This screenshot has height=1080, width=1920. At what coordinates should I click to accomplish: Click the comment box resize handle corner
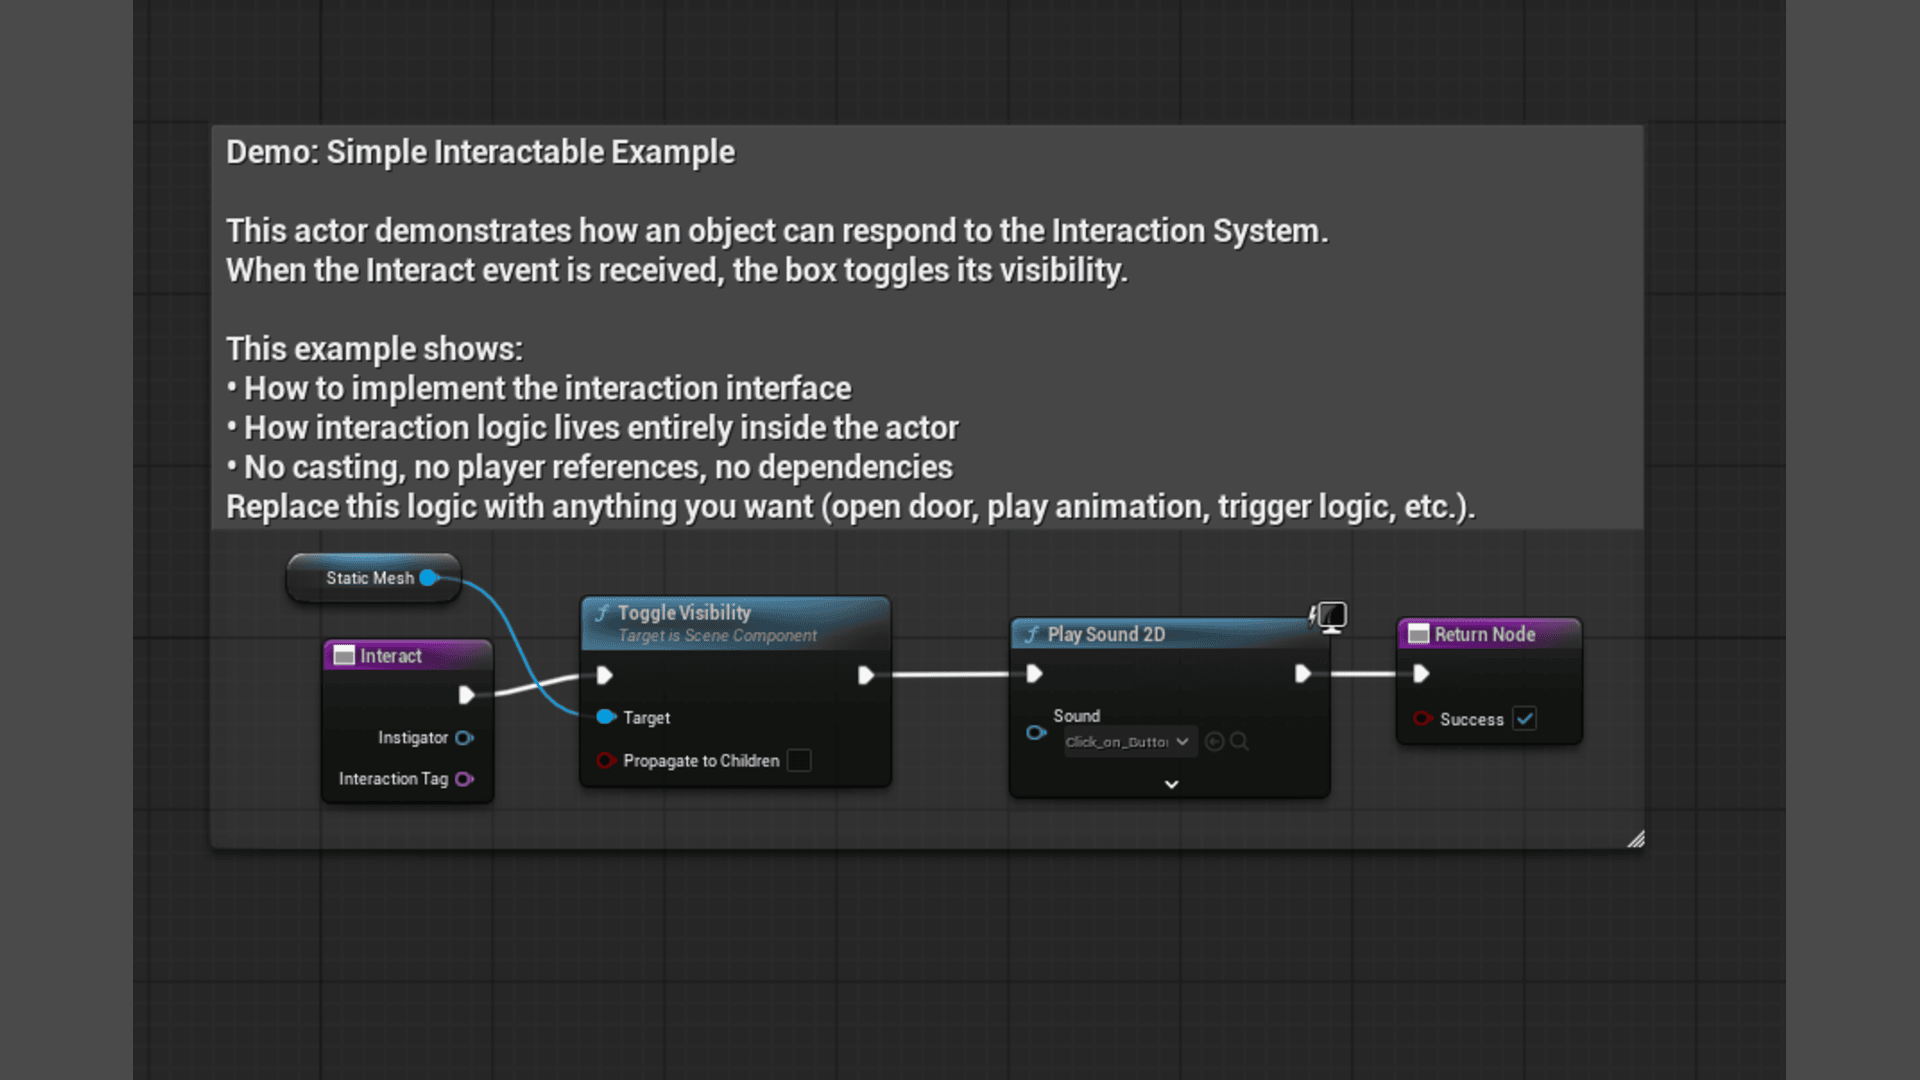coord(1635,840)
